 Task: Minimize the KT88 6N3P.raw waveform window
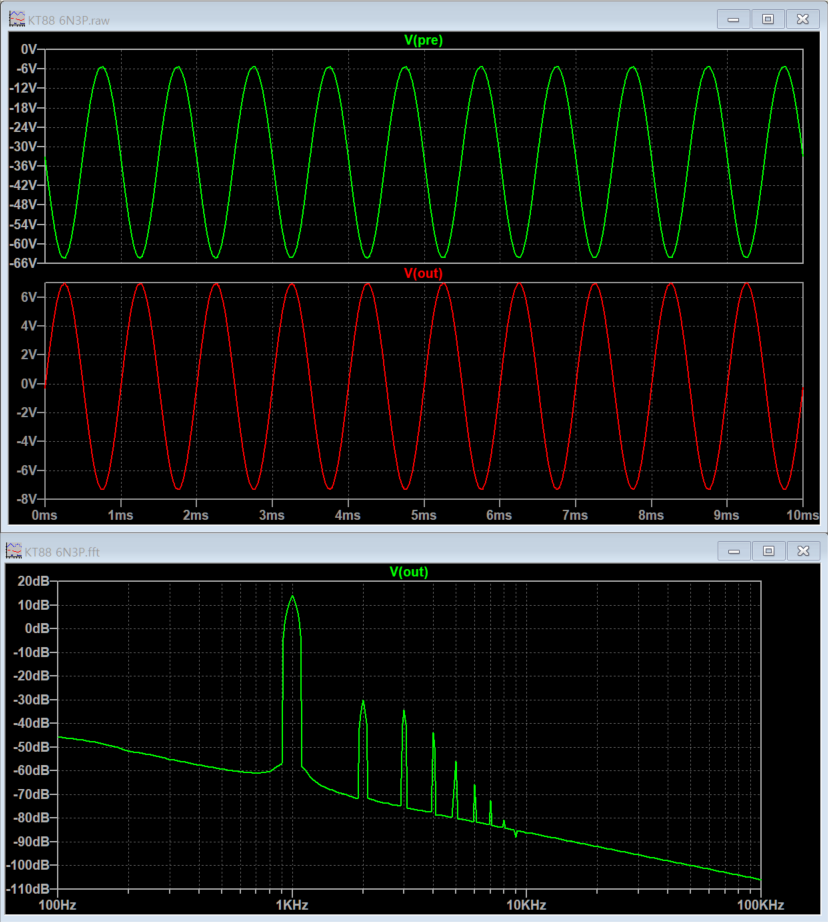[736, 19]
